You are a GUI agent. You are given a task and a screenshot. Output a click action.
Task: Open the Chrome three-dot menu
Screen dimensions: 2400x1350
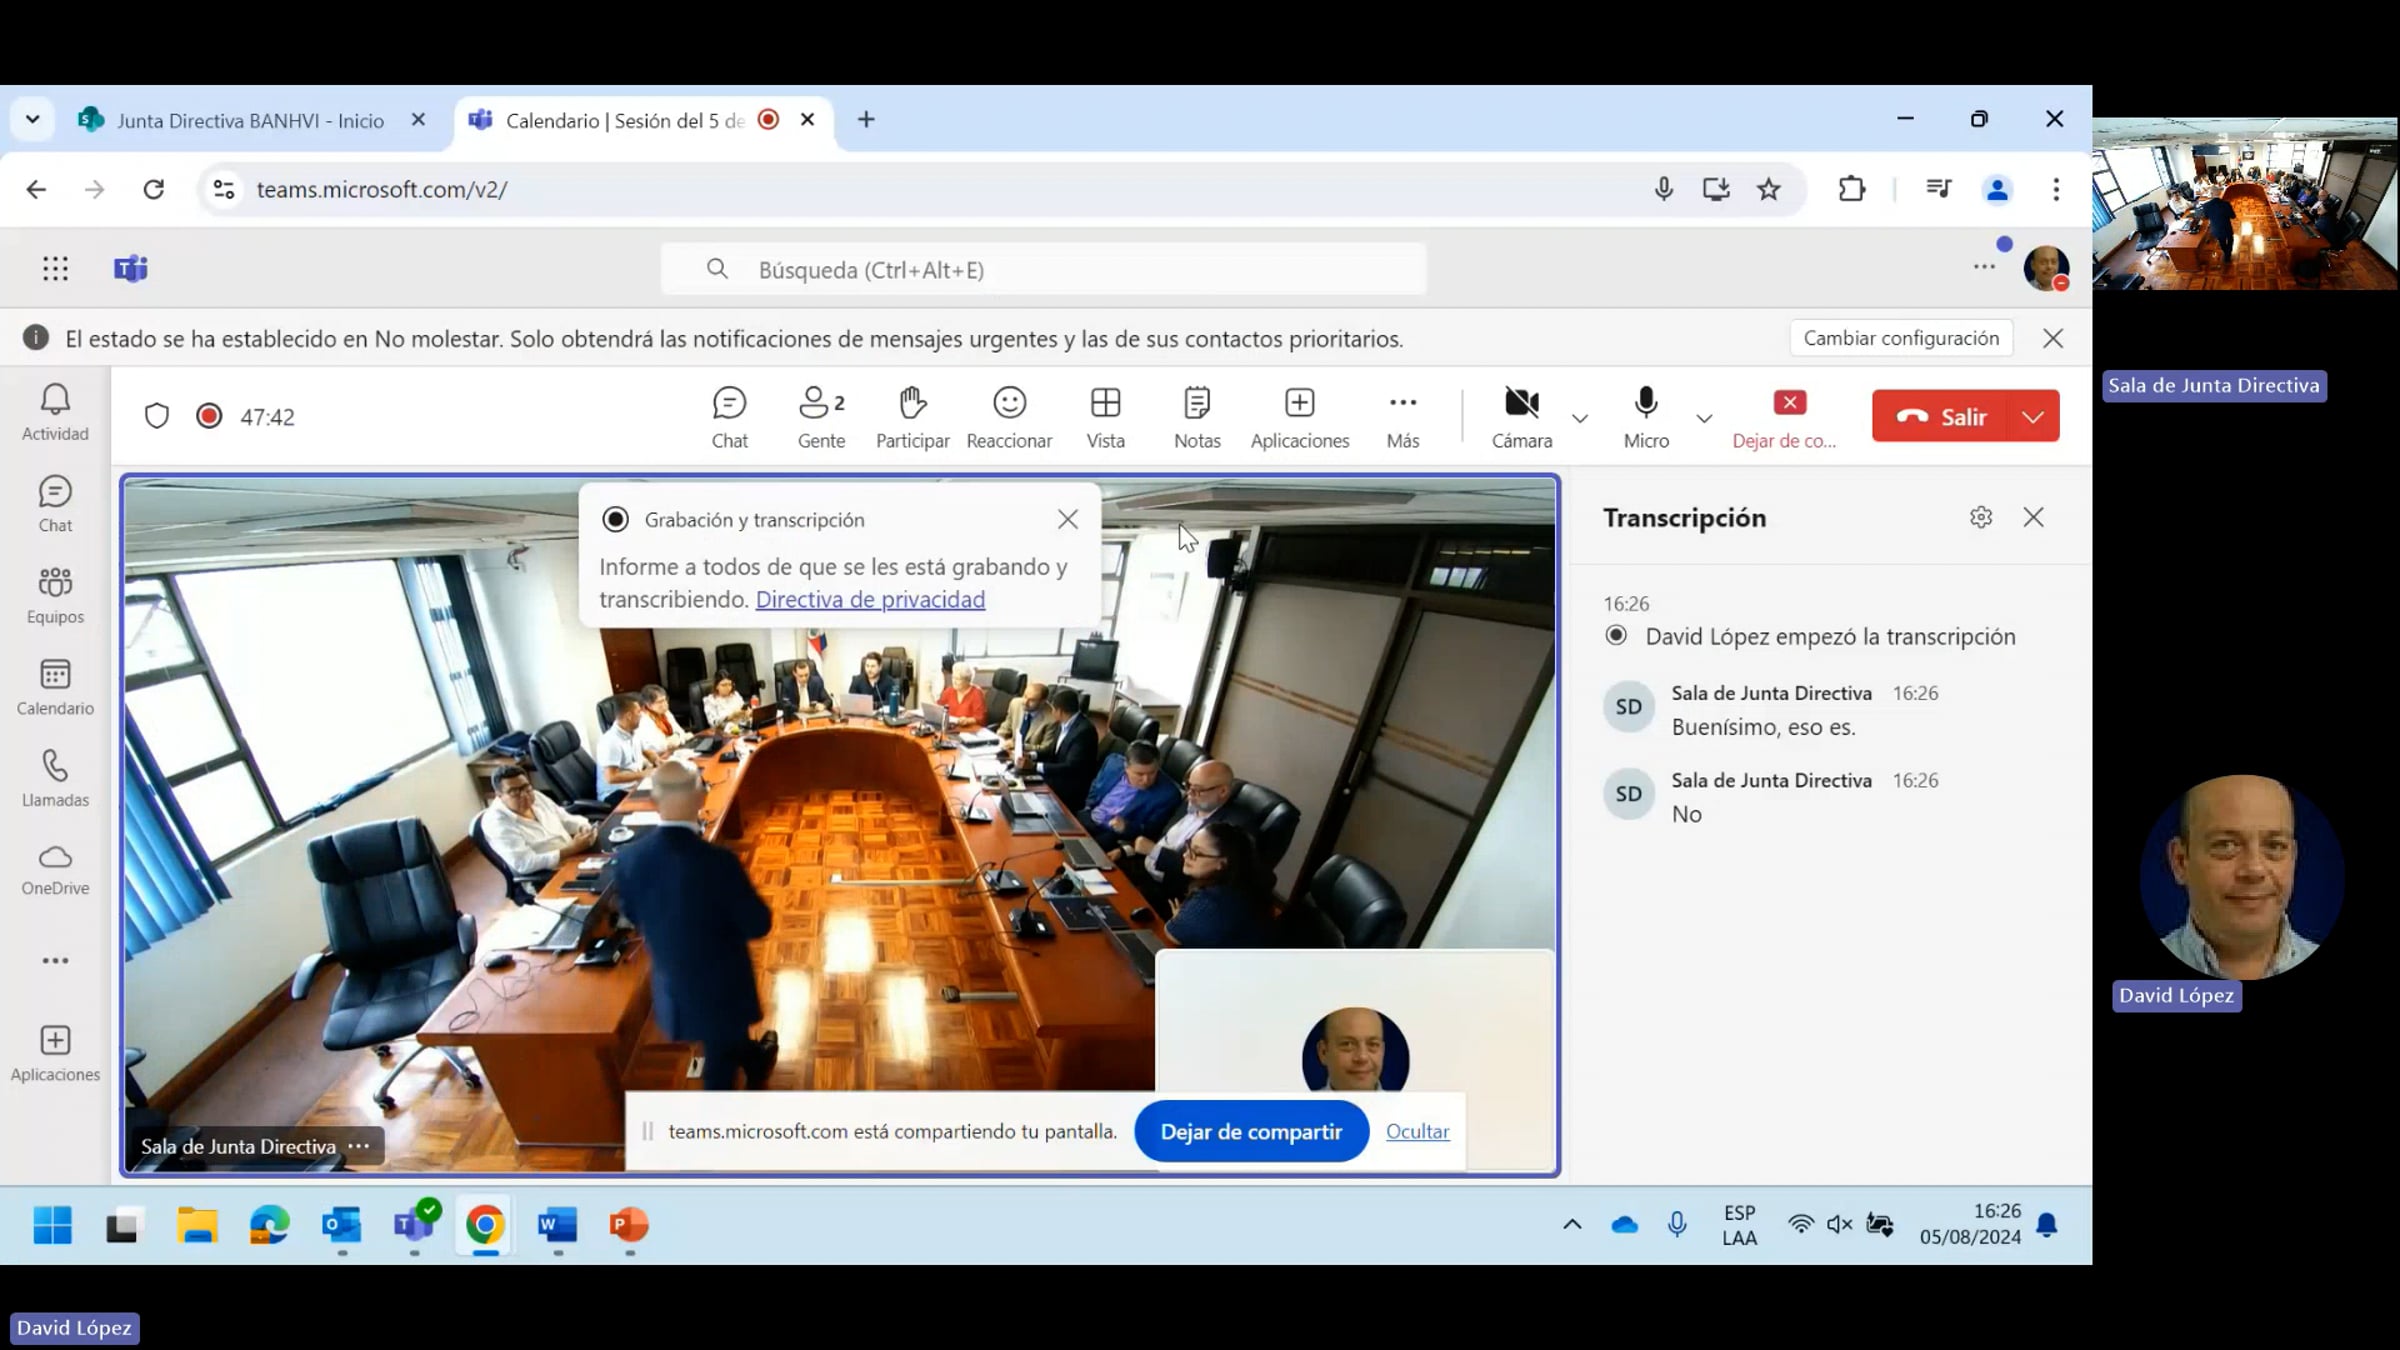pyautogui.click(x=2056, y=189)
